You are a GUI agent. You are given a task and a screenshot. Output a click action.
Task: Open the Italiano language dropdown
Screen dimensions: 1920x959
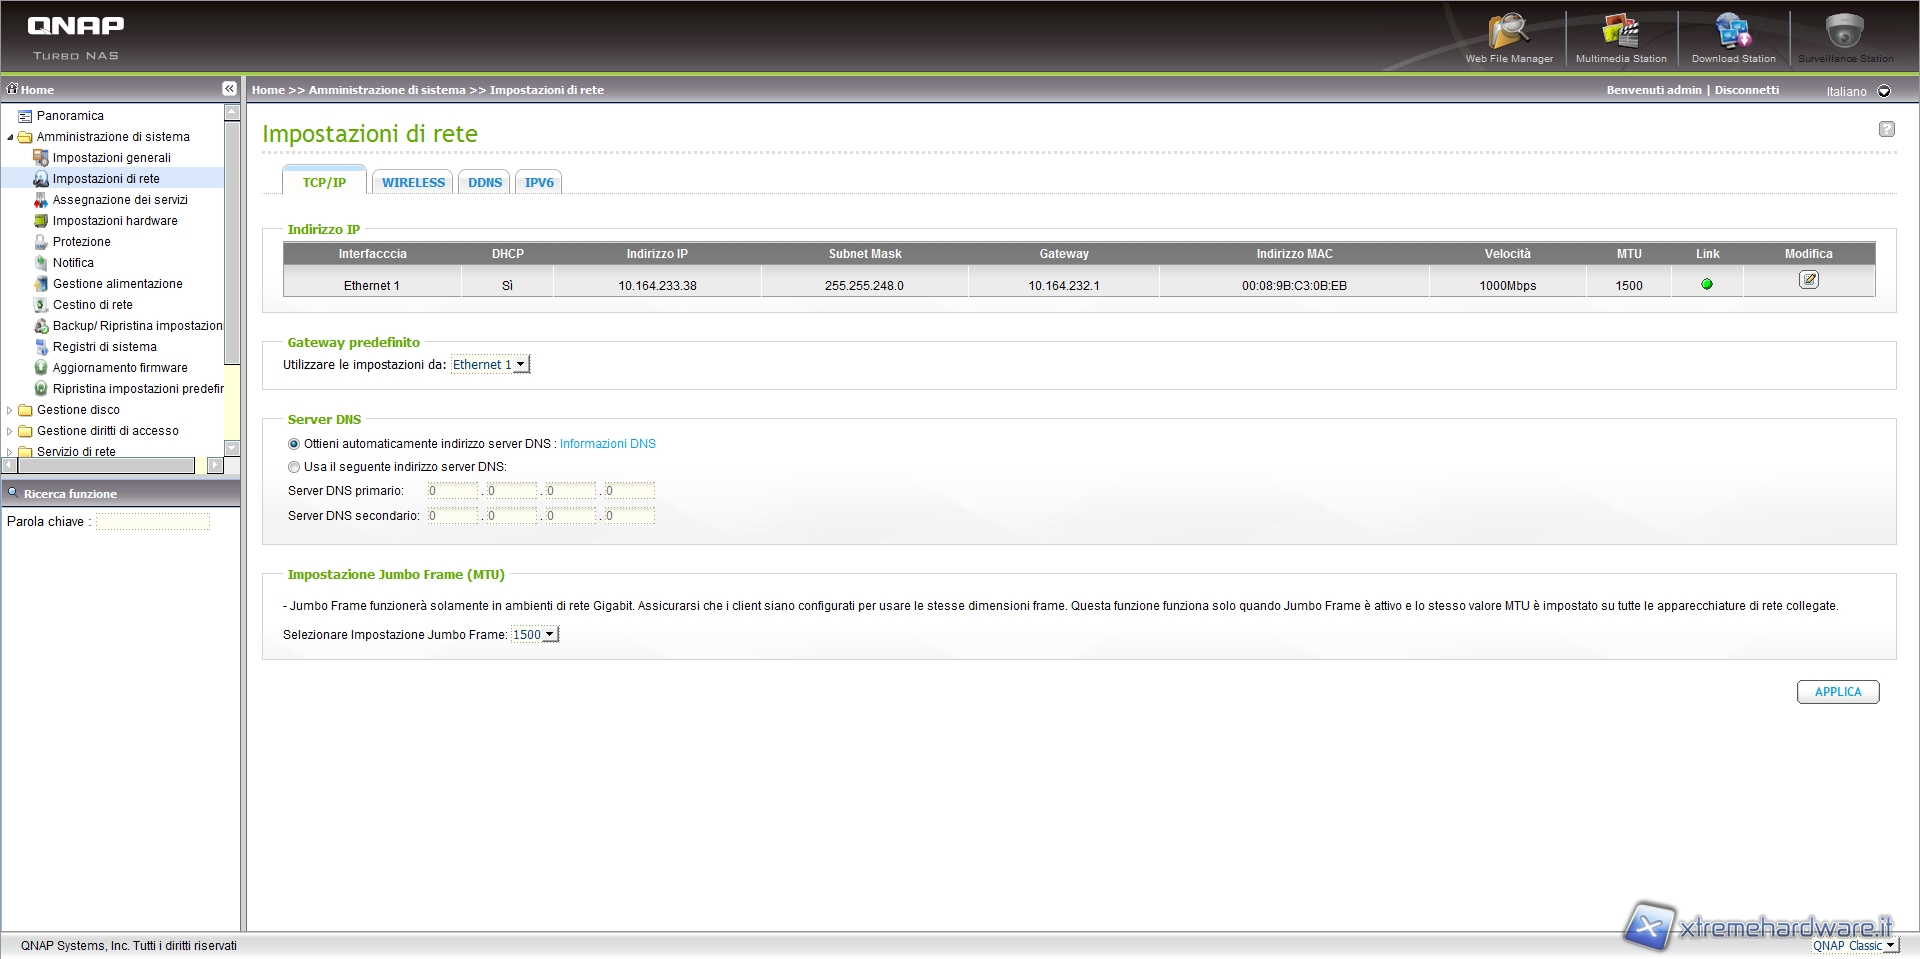1884,91
